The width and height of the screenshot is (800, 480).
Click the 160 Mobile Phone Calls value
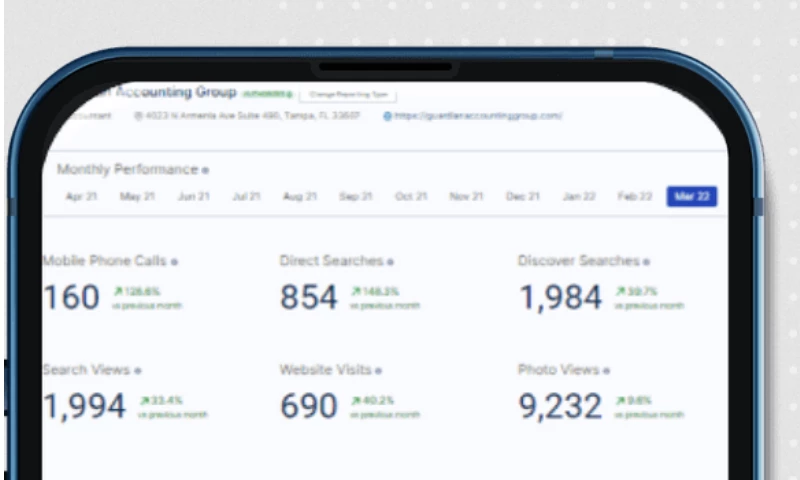(x=71, y=297)
